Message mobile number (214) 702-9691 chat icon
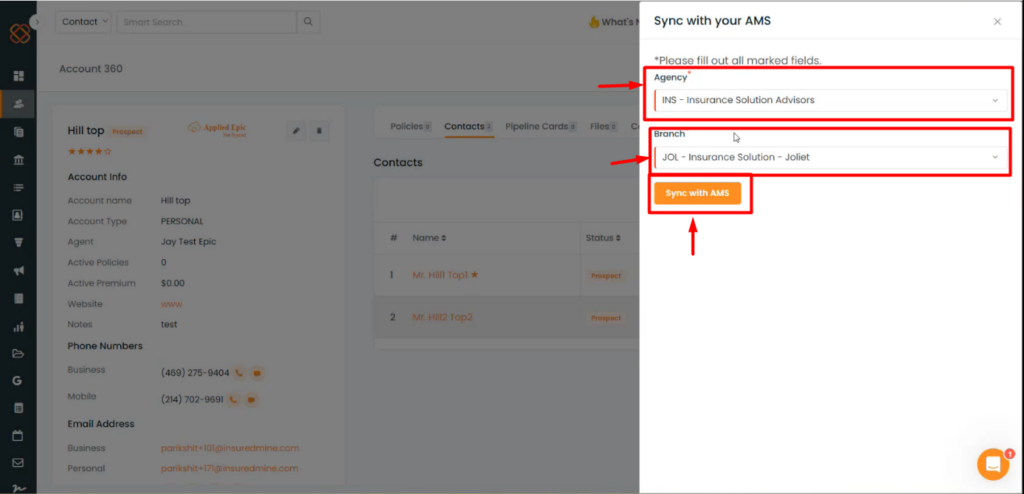 (251, 399)
